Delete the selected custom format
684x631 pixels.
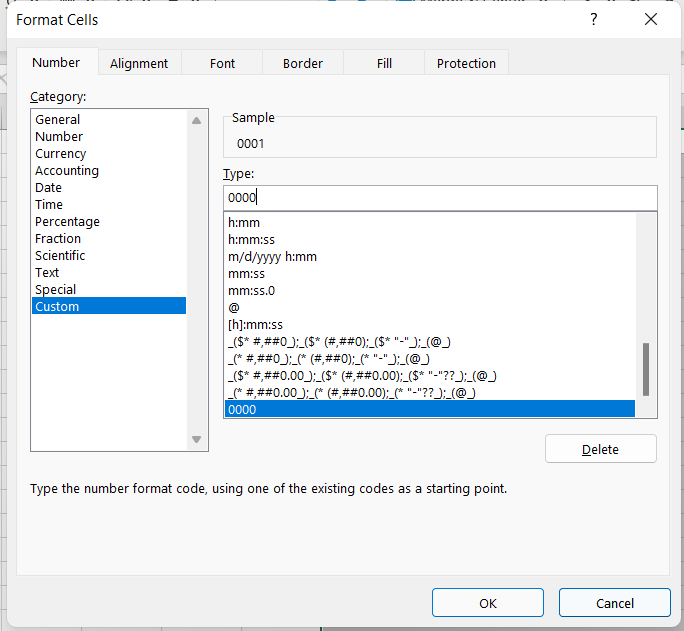click(x=600, y=449)
